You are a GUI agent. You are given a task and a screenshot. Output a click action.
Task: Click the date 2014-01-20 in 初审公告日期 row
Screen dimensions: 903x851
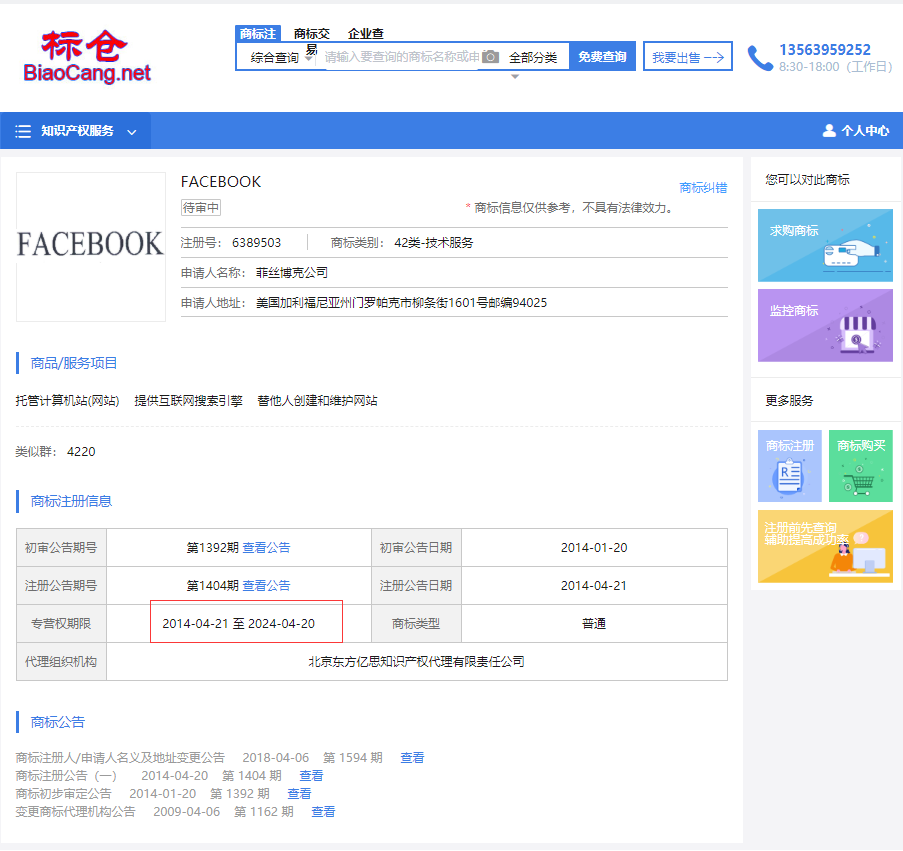[594, 548]
